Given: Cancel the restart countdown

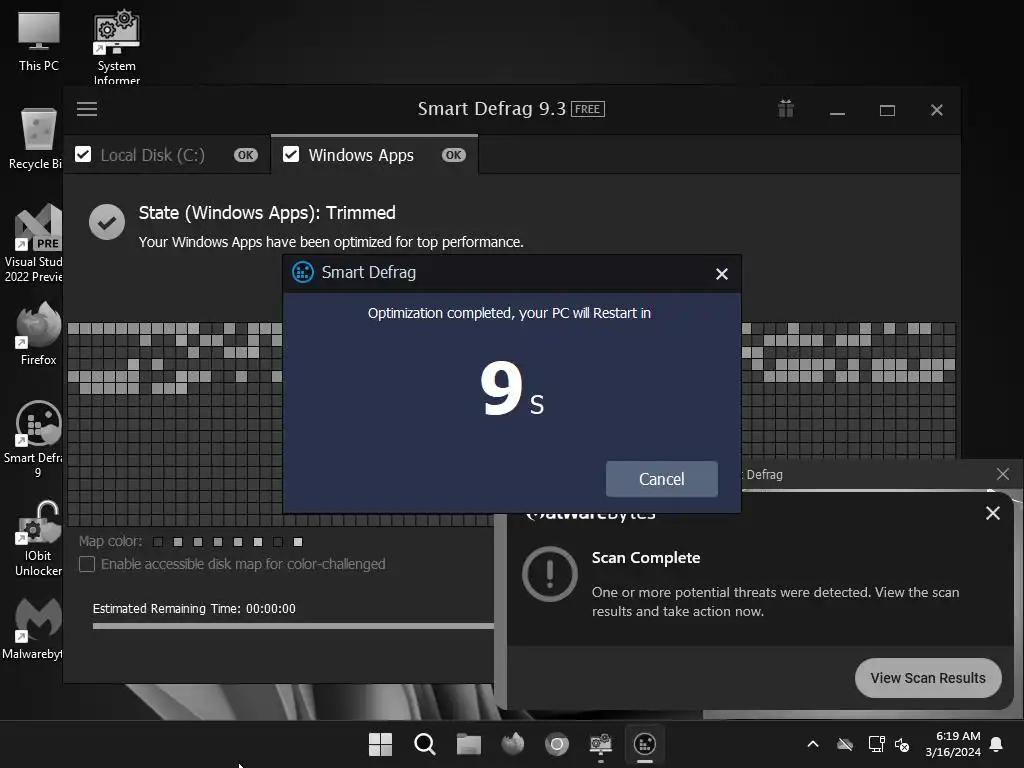Looking at the screenshot, I should pos(662,479).
